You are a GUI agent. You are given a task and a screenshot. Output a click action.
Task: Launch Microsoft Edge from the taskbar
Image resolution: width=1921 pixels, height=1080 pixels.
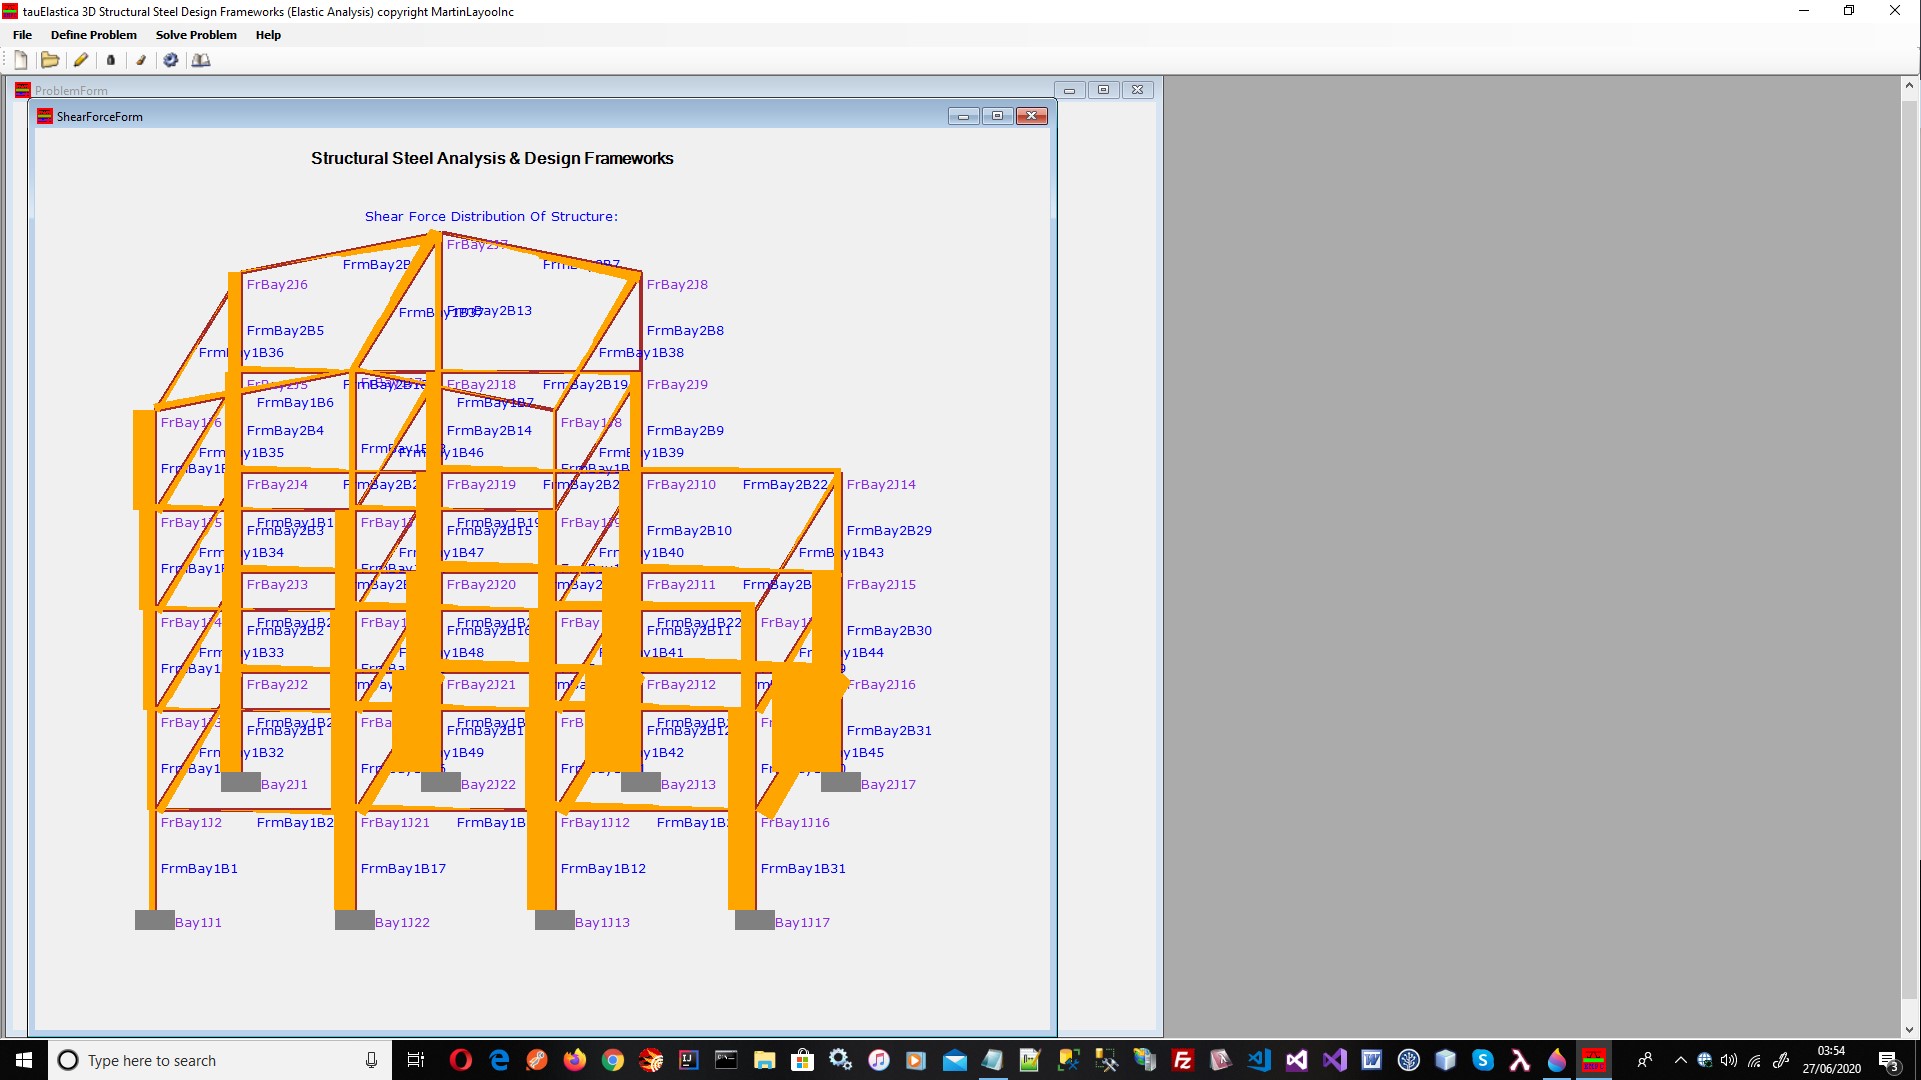(x=499, y=1060)
